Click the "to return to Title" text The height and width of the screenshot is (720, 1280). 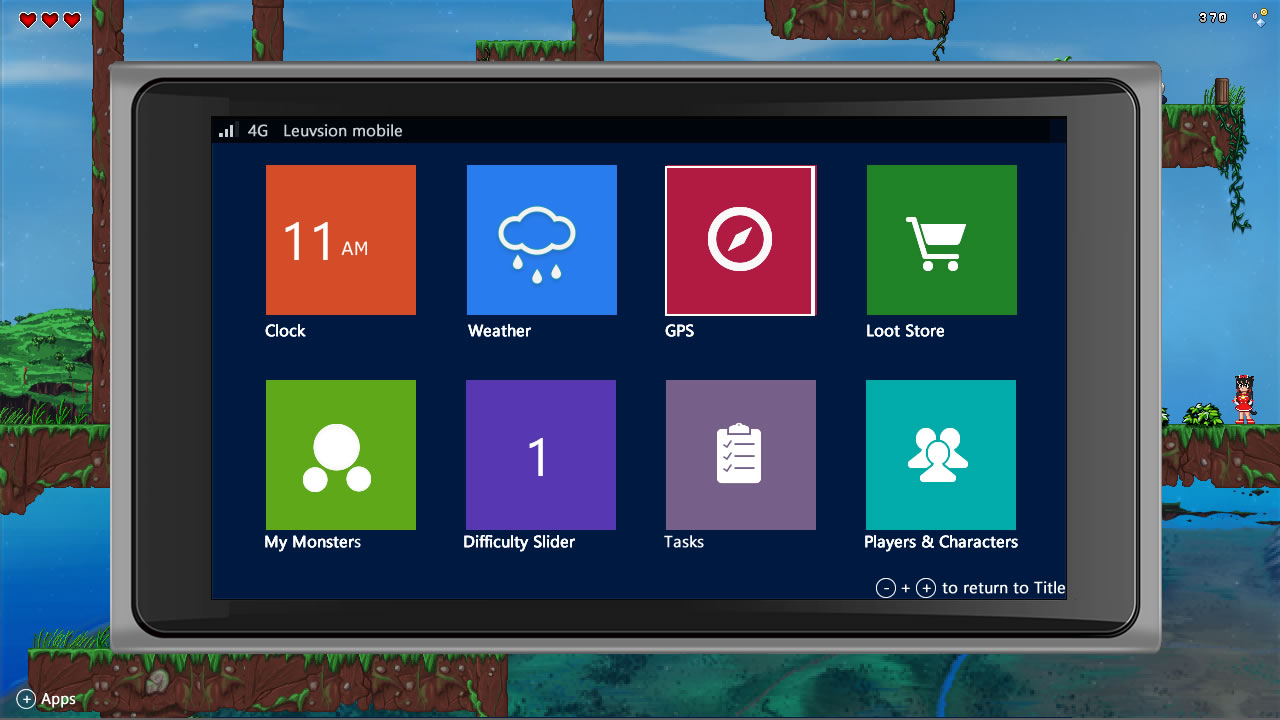[x=1003, y=588]
